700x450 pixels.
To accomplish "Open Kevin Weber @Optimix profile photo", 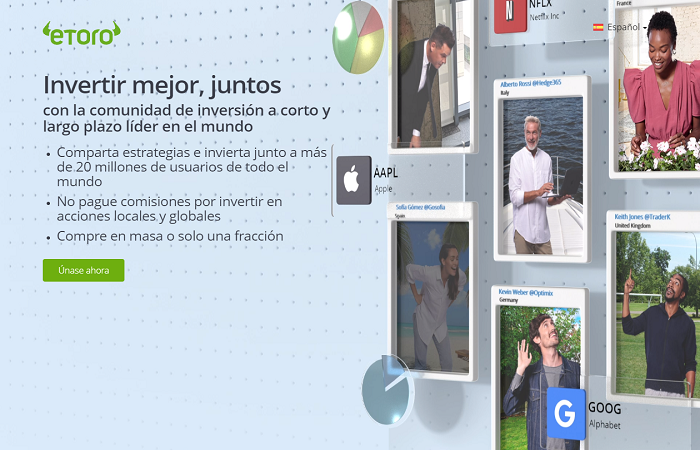I will point(541,377).
